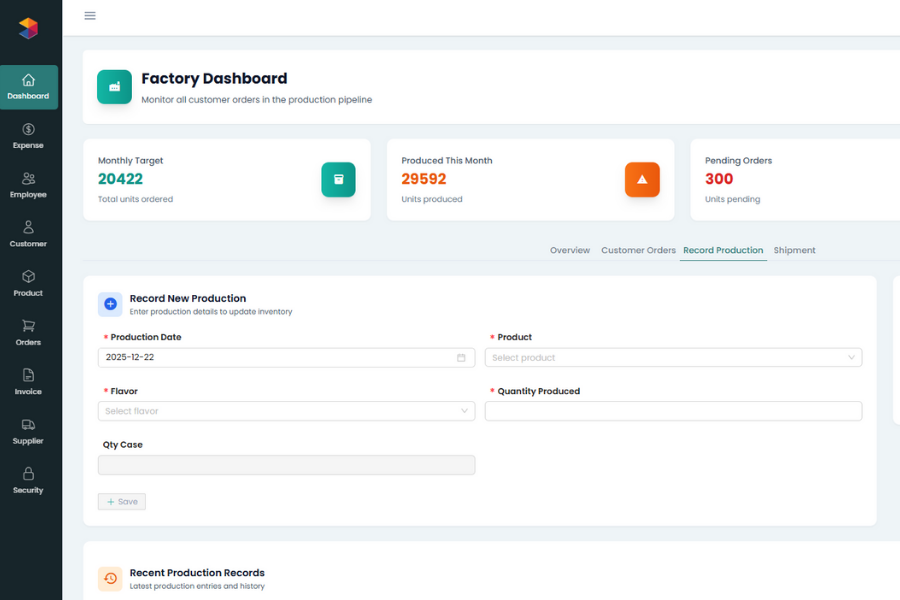The height and width of the screenshot is (600, 900).
Task: Click the calendar icon in Production Date
Action: point(461,358)
